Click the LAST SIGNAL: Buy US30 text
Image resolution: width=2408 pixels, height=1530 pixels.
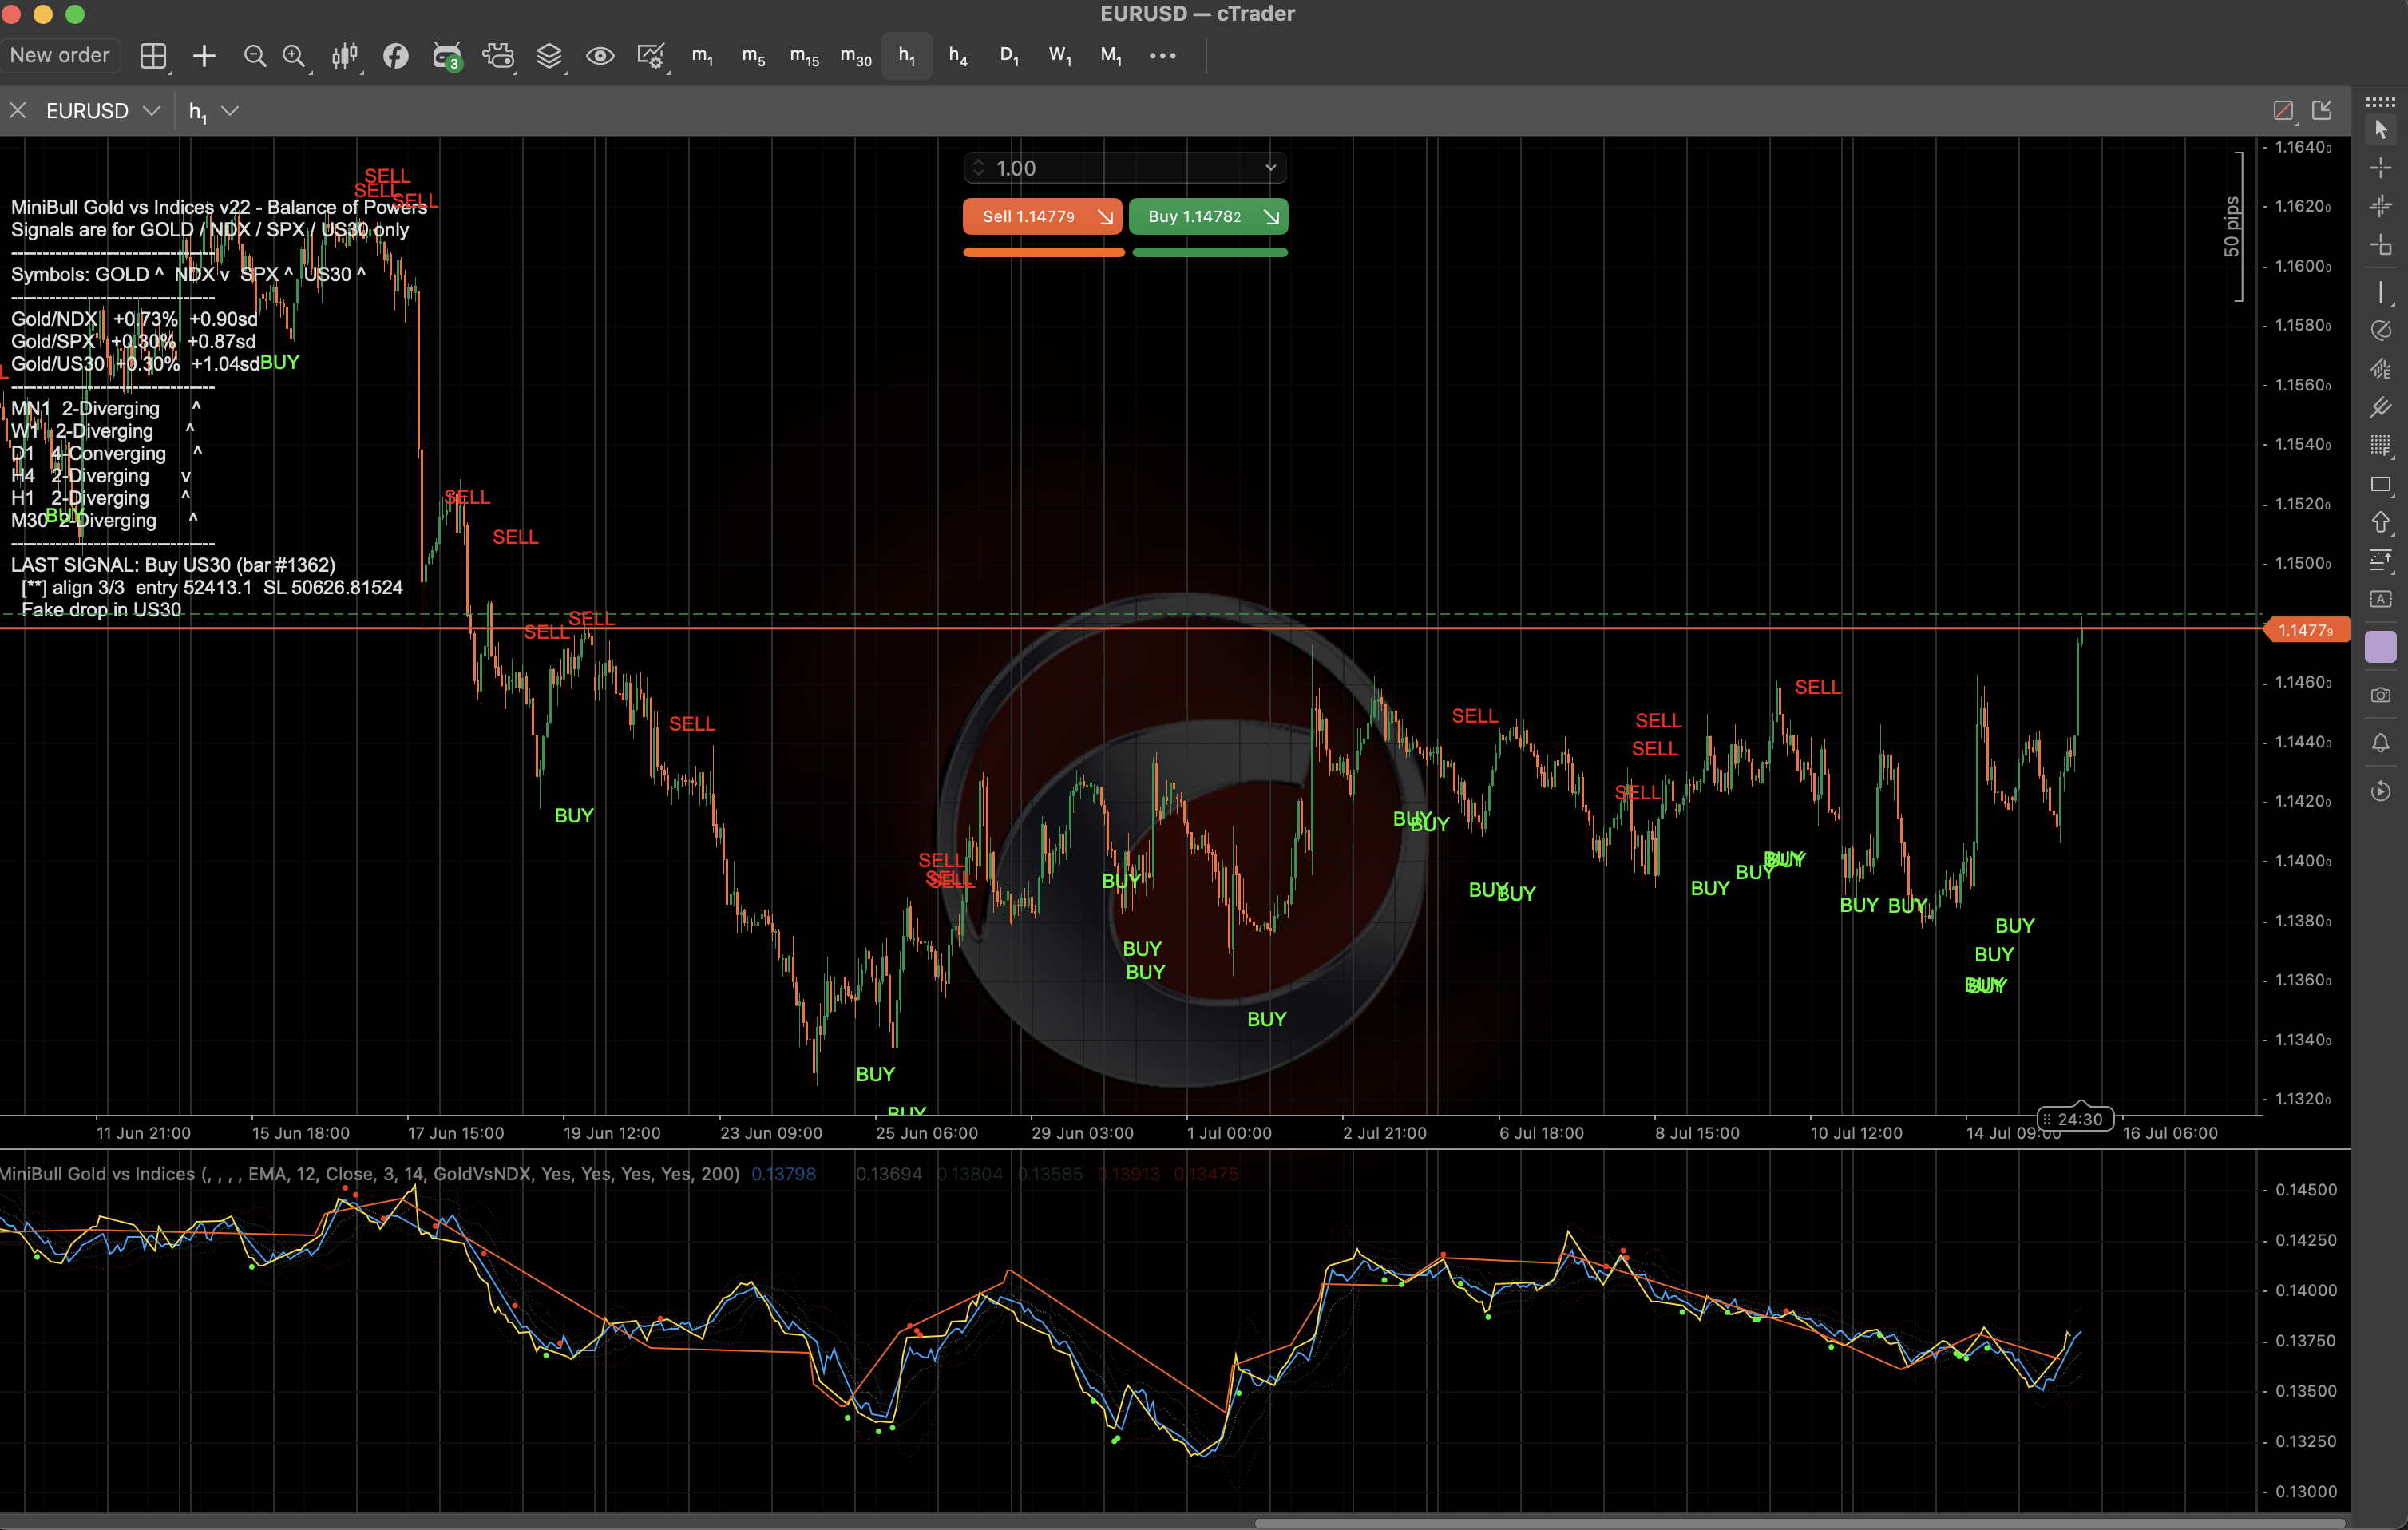click(x=173, y=565)
